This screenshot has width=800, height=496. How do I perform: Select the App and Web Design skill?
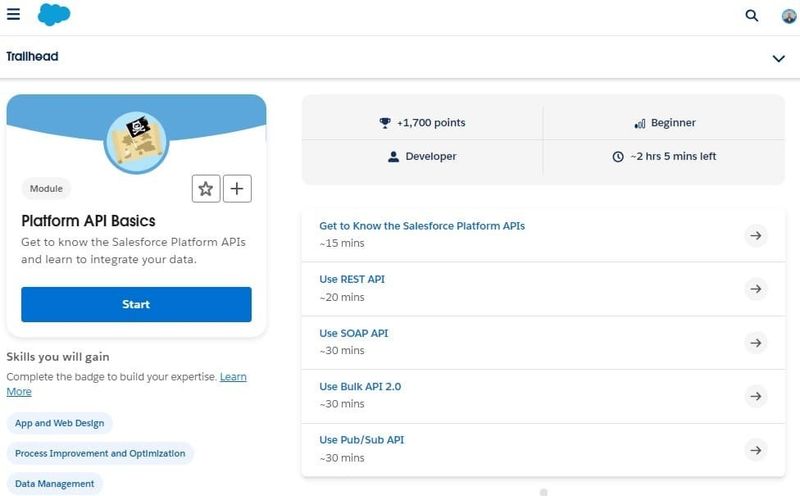59,423
